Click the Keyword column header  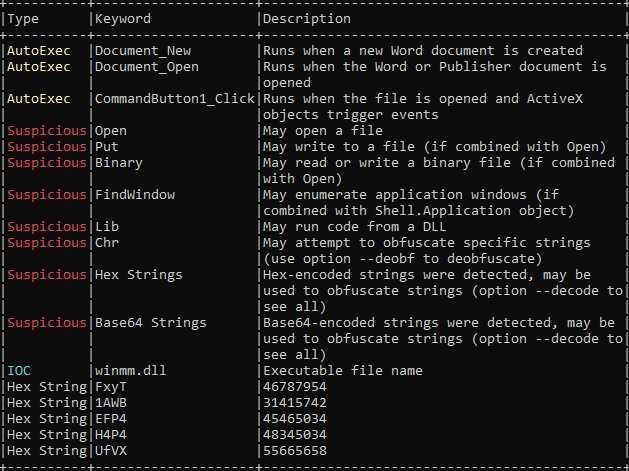[x=123, y=19]
